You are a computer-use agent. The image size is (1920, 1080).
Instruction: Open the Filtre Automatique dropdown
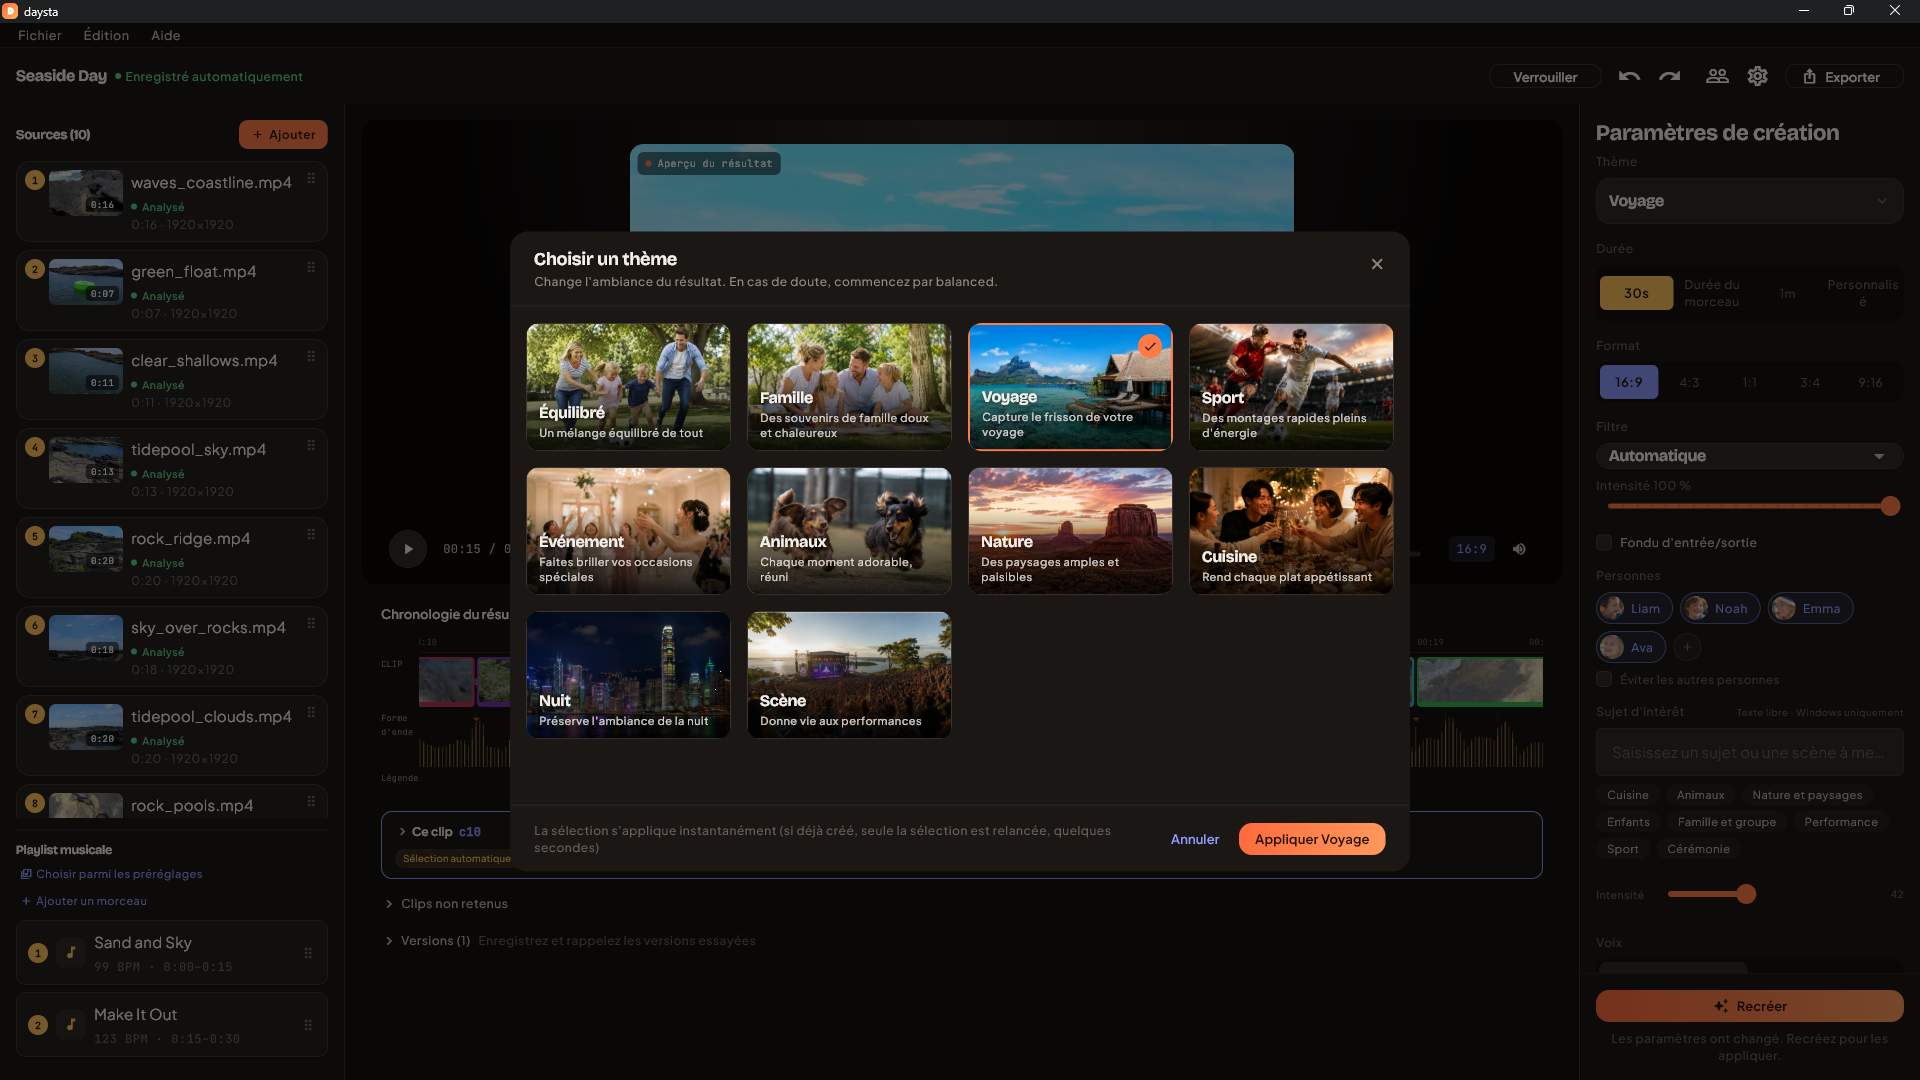point(1749,456)
